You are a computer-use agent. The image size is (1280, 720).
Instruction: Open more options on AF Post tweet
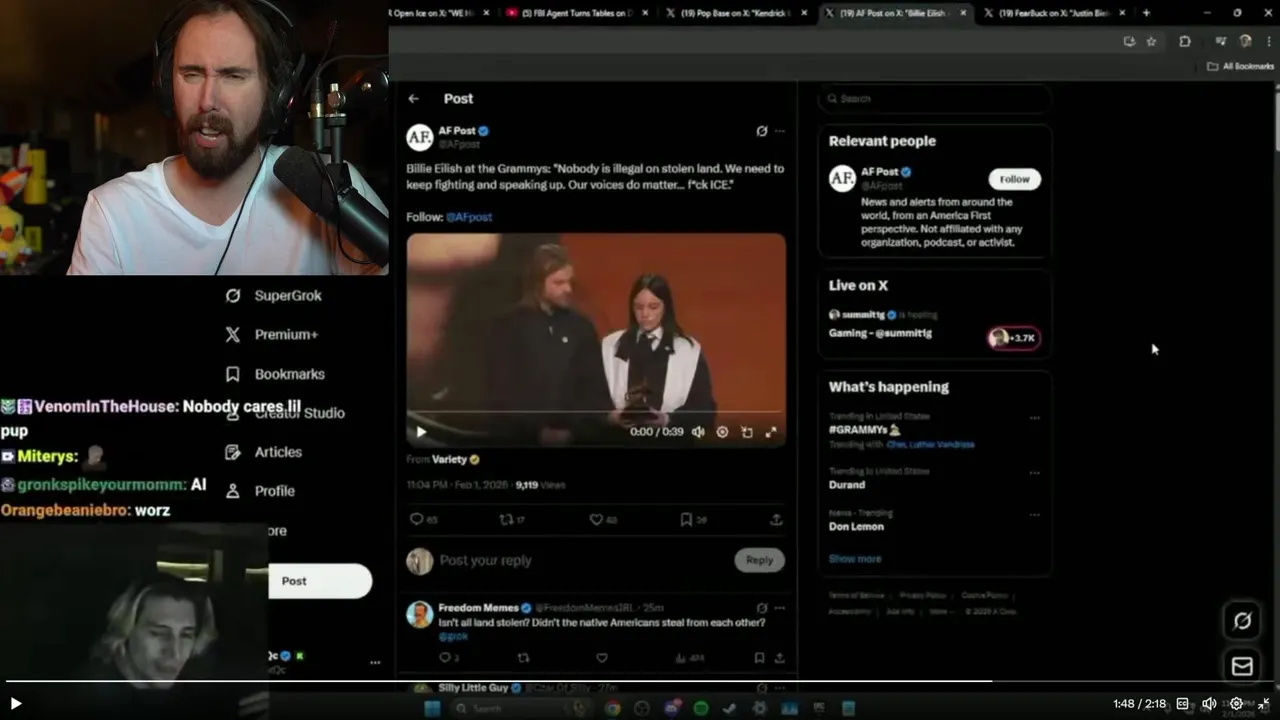(780, 131)
